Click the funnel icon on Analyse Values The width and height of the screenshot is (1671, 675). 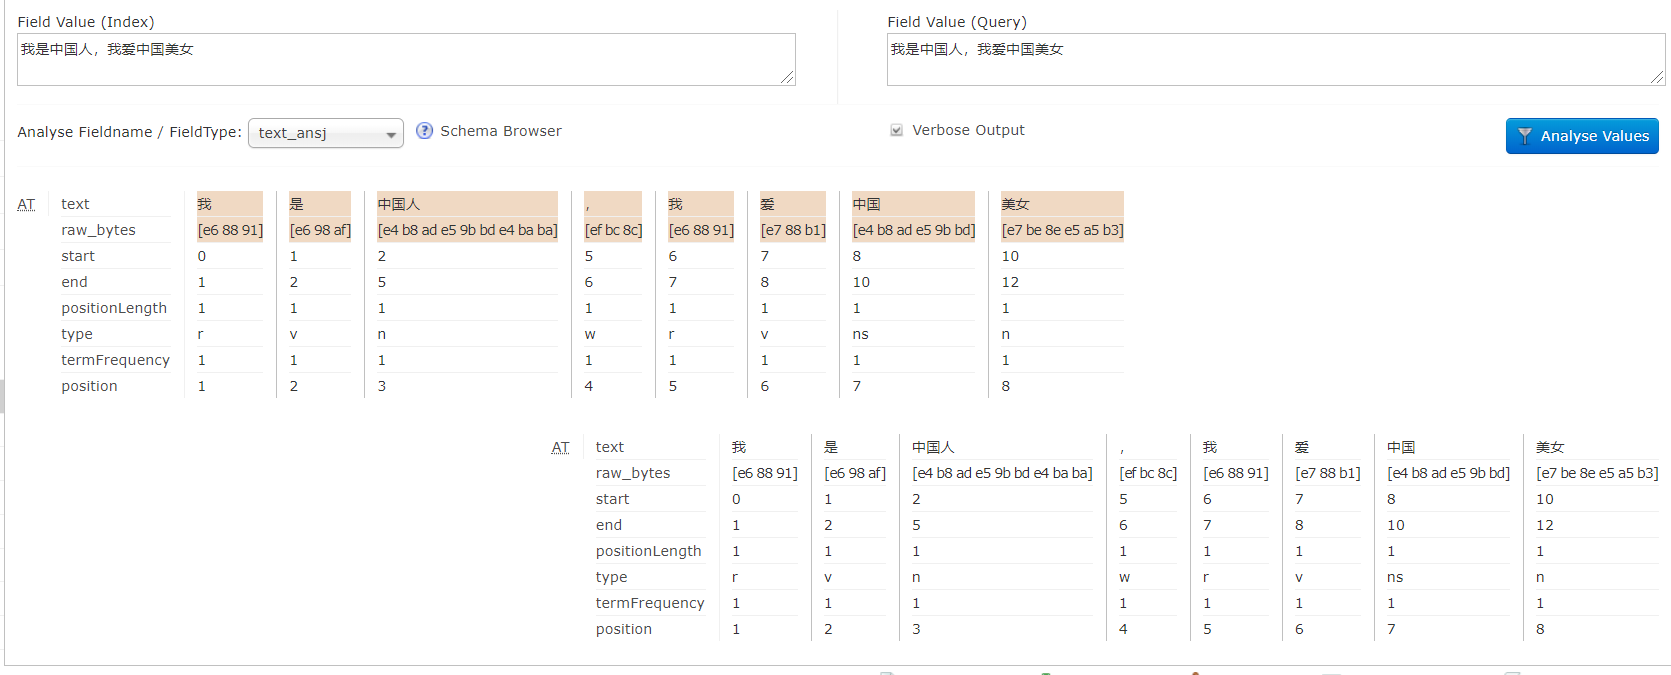coord(1524,136)
